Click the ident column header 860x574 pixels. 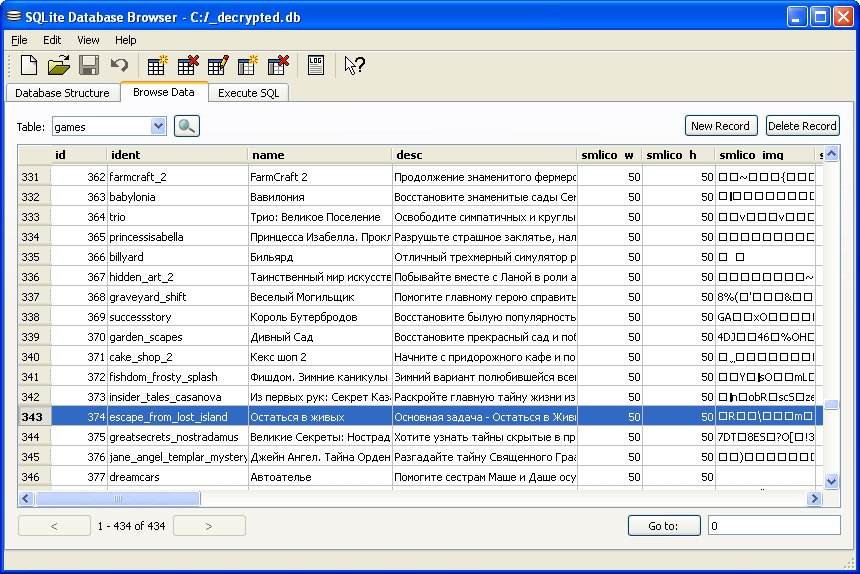(x=177, y=155)
